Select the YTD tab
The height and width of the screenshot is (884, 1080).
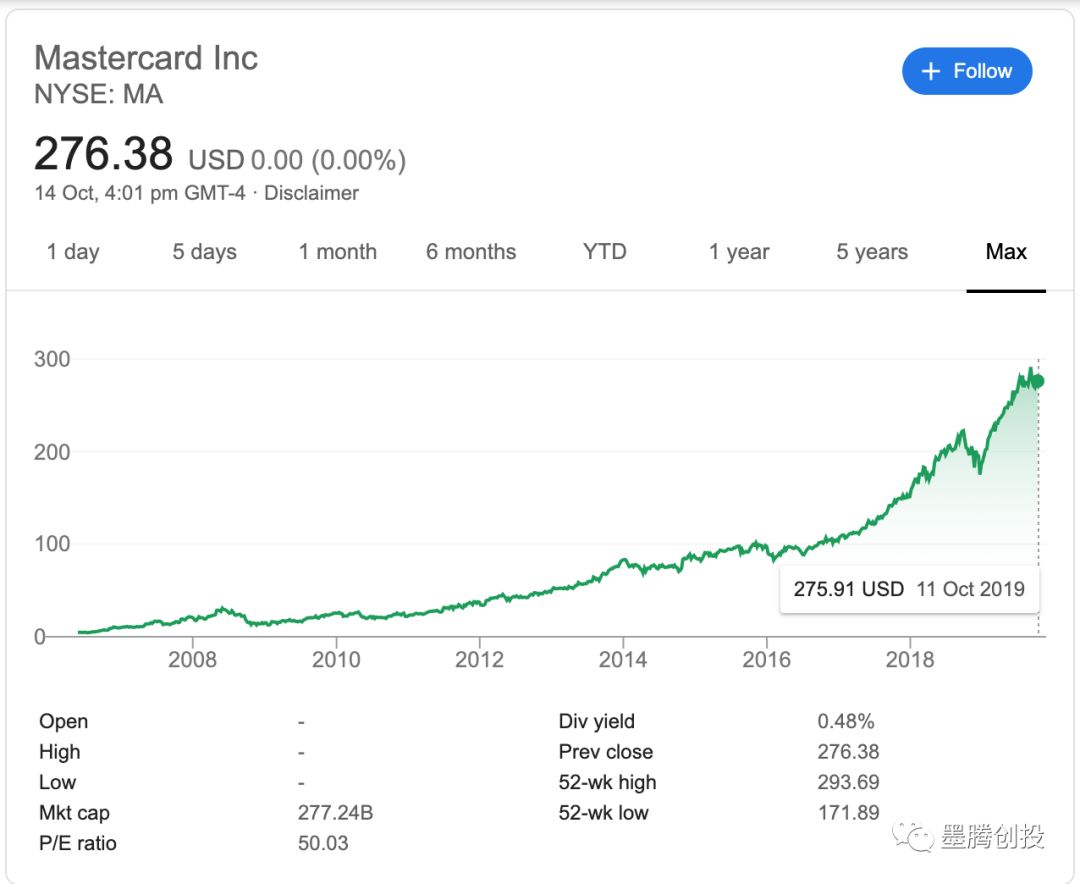click(605, 252)
